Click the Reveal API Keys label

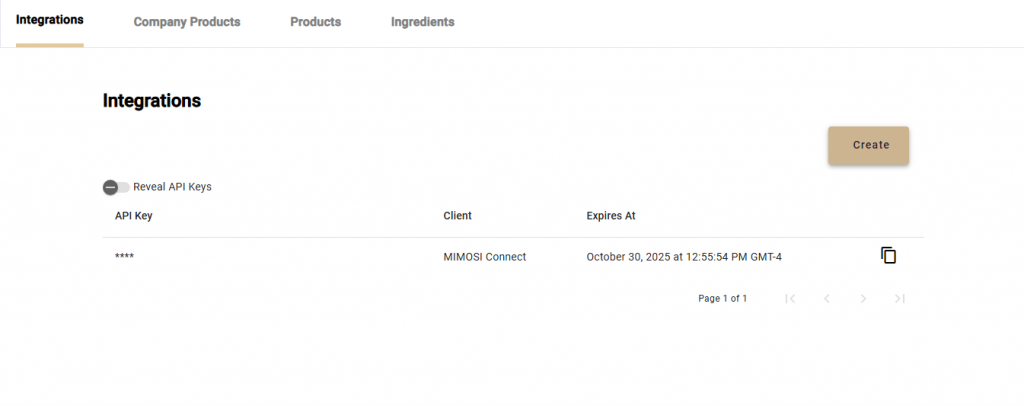[x=172, y=186]
